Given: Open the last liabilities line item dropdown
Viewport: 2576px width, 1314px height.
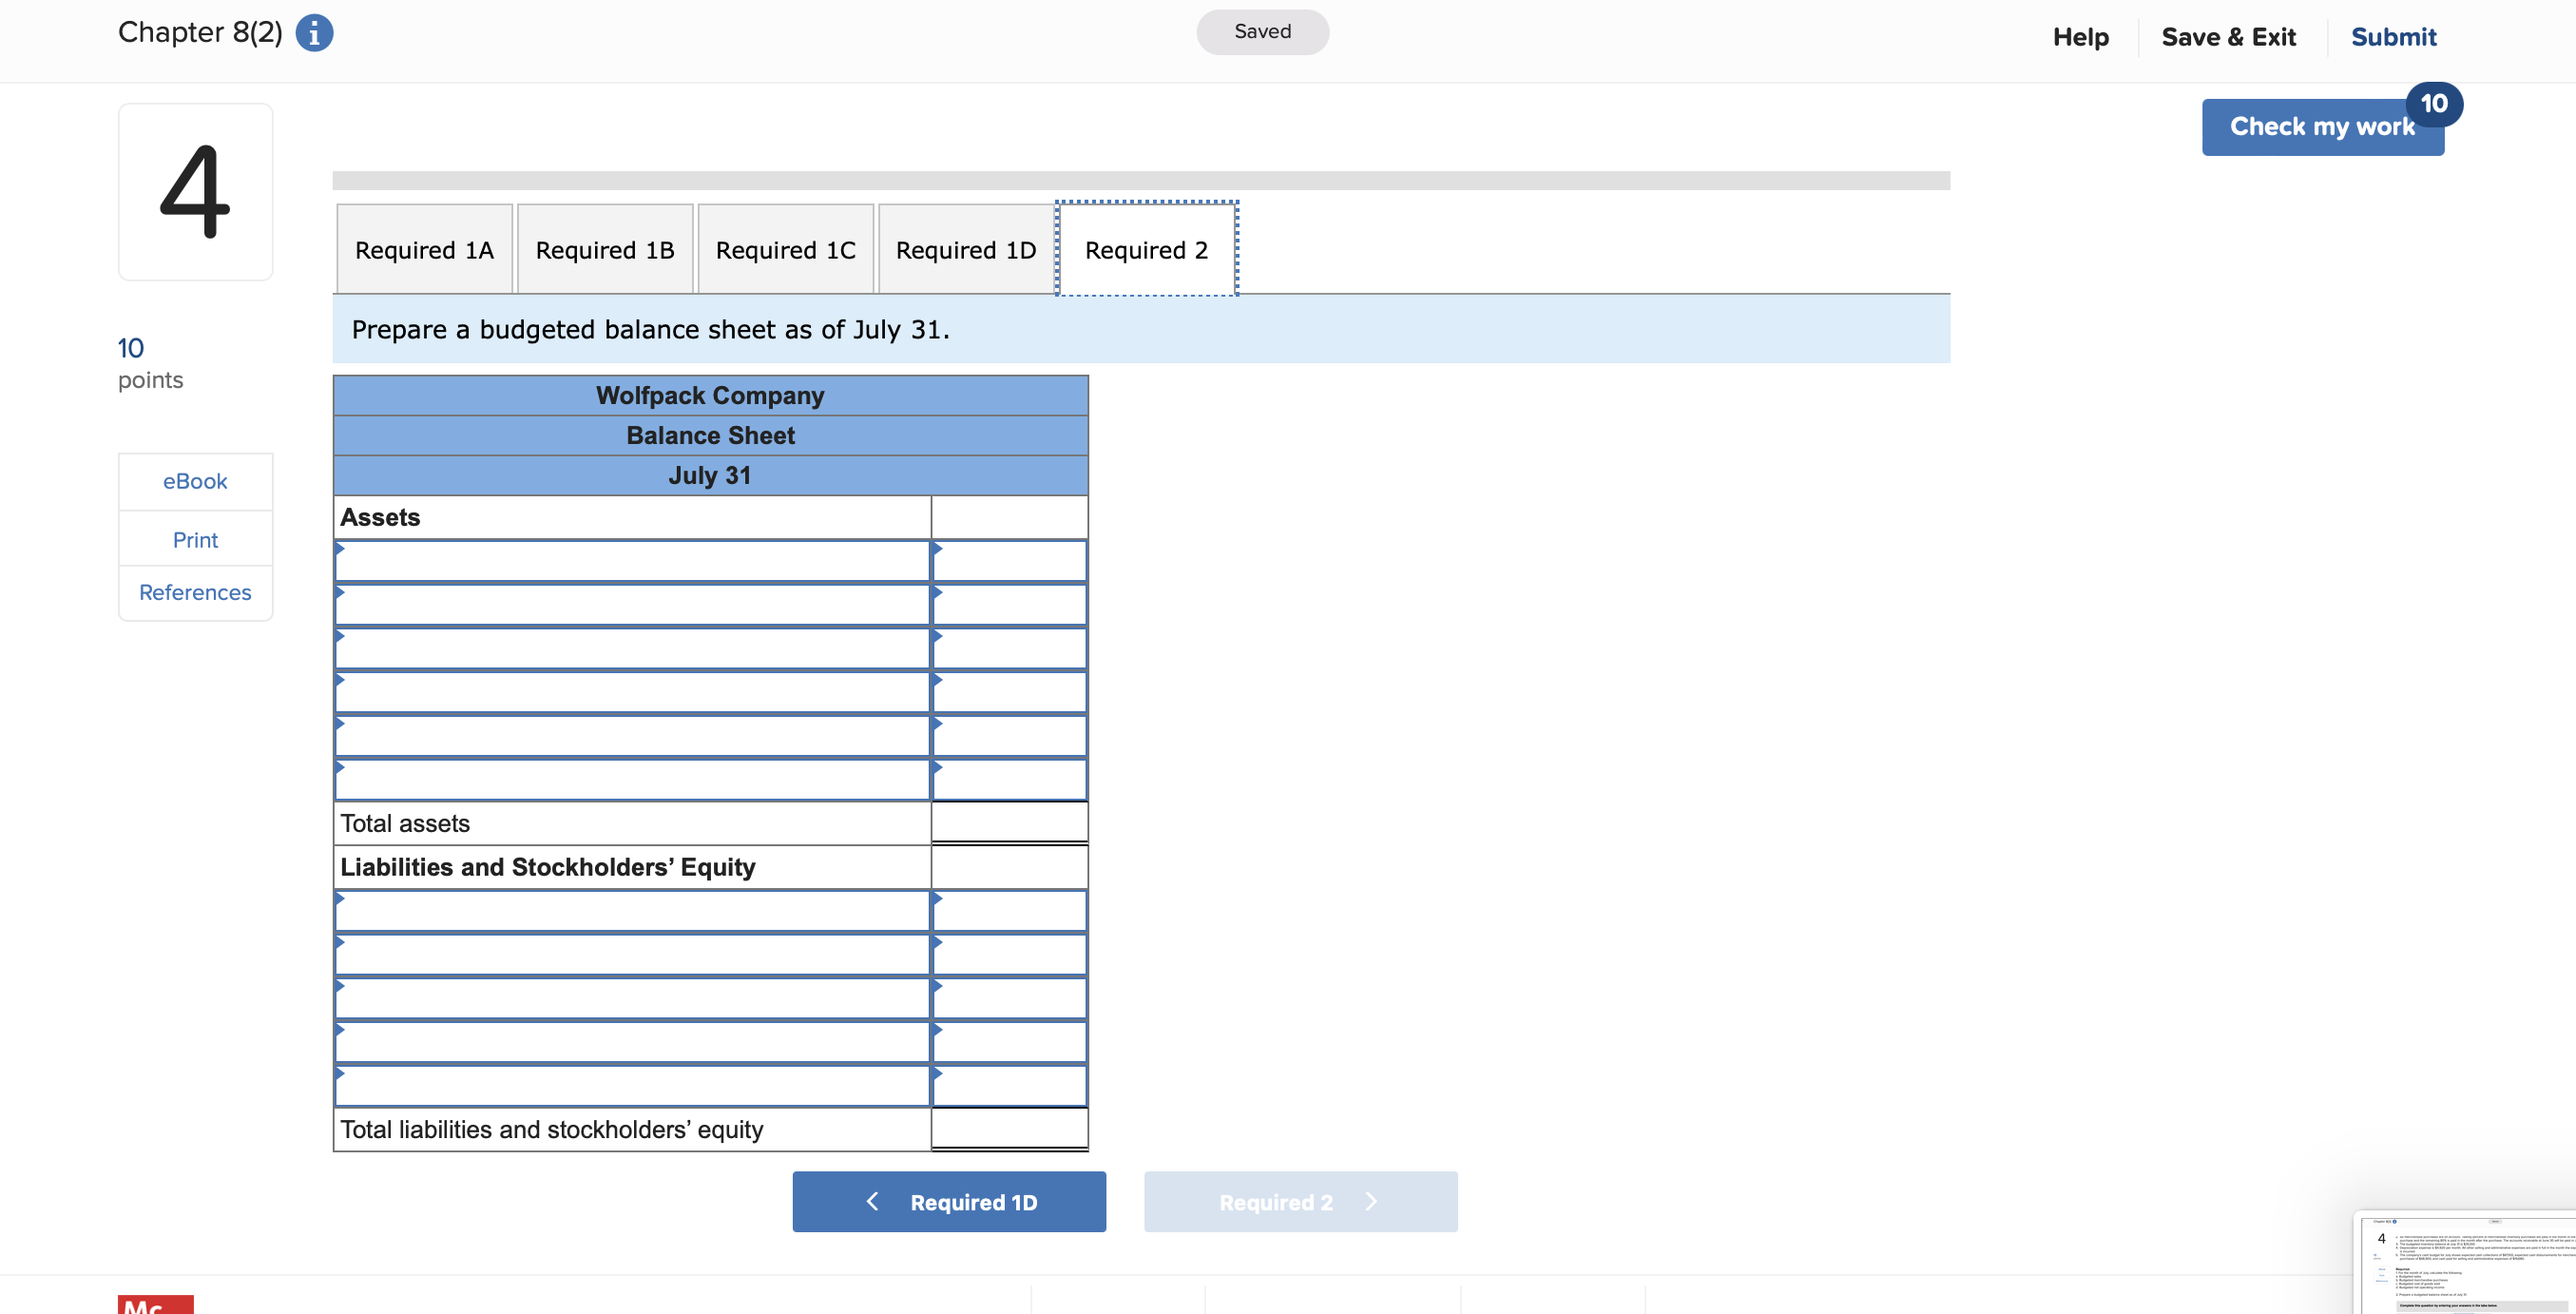Looking at the screenshot, I should coord(632,1086).
